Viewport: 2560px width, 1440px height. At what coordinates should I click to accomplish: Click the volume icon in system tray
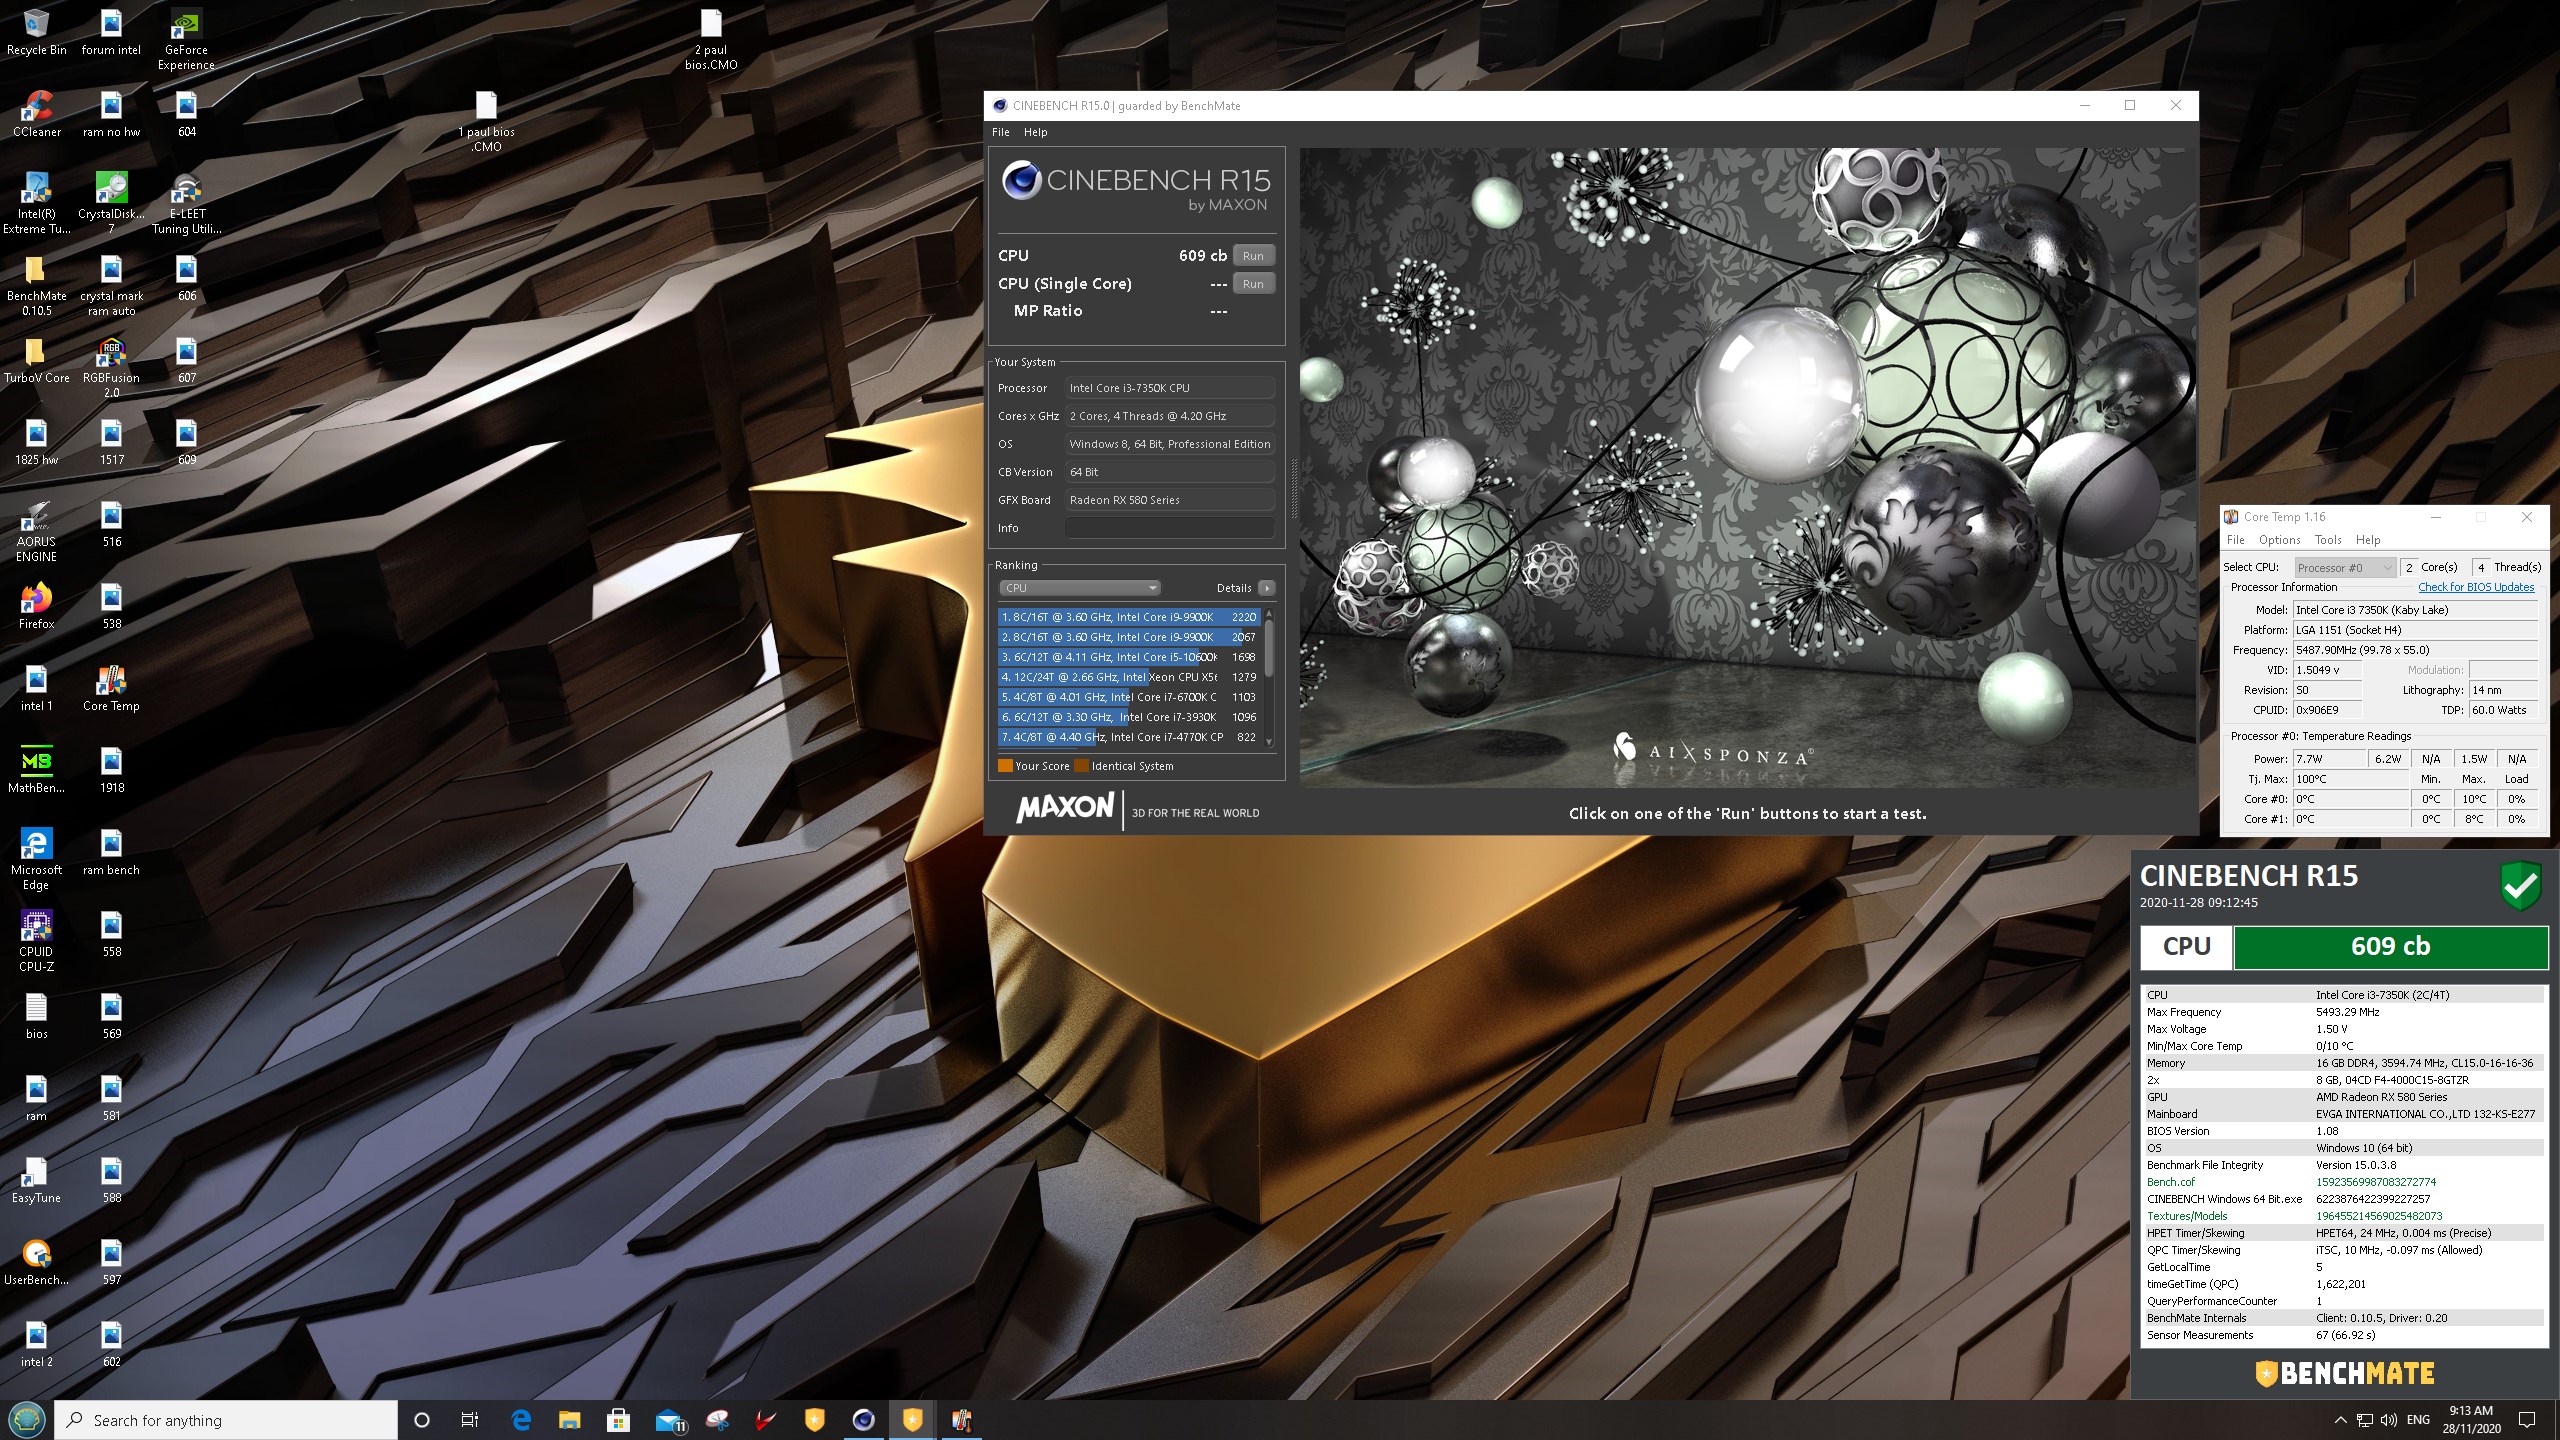(2389, 1420)
